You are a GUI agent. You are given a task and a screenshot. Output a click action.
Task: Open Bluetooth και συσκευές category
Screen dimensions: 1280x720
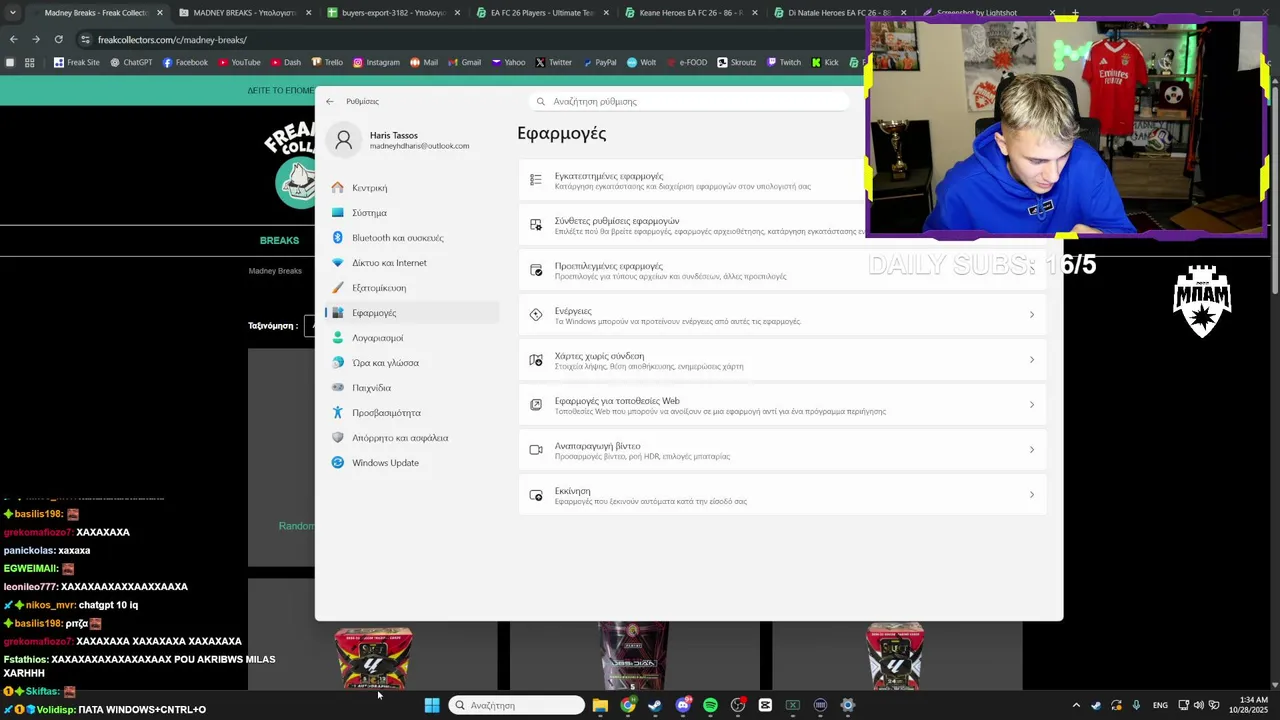(x=411, y=238)
